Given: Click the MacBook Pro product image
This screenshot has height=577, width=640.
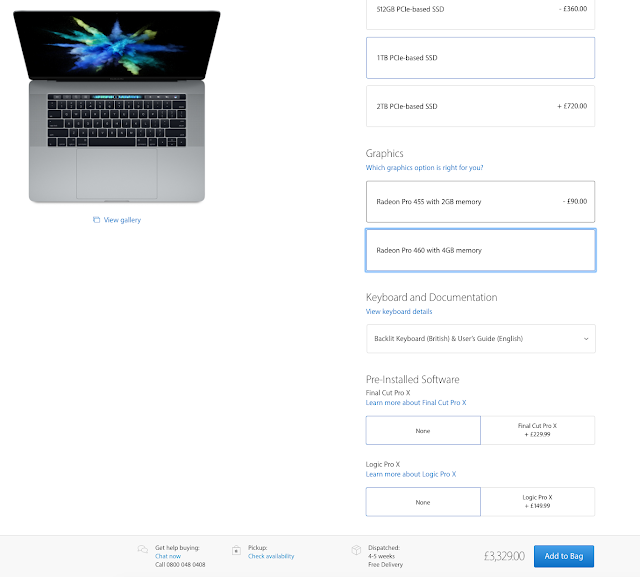Looking at the screenshot, I should click(117, 107).
